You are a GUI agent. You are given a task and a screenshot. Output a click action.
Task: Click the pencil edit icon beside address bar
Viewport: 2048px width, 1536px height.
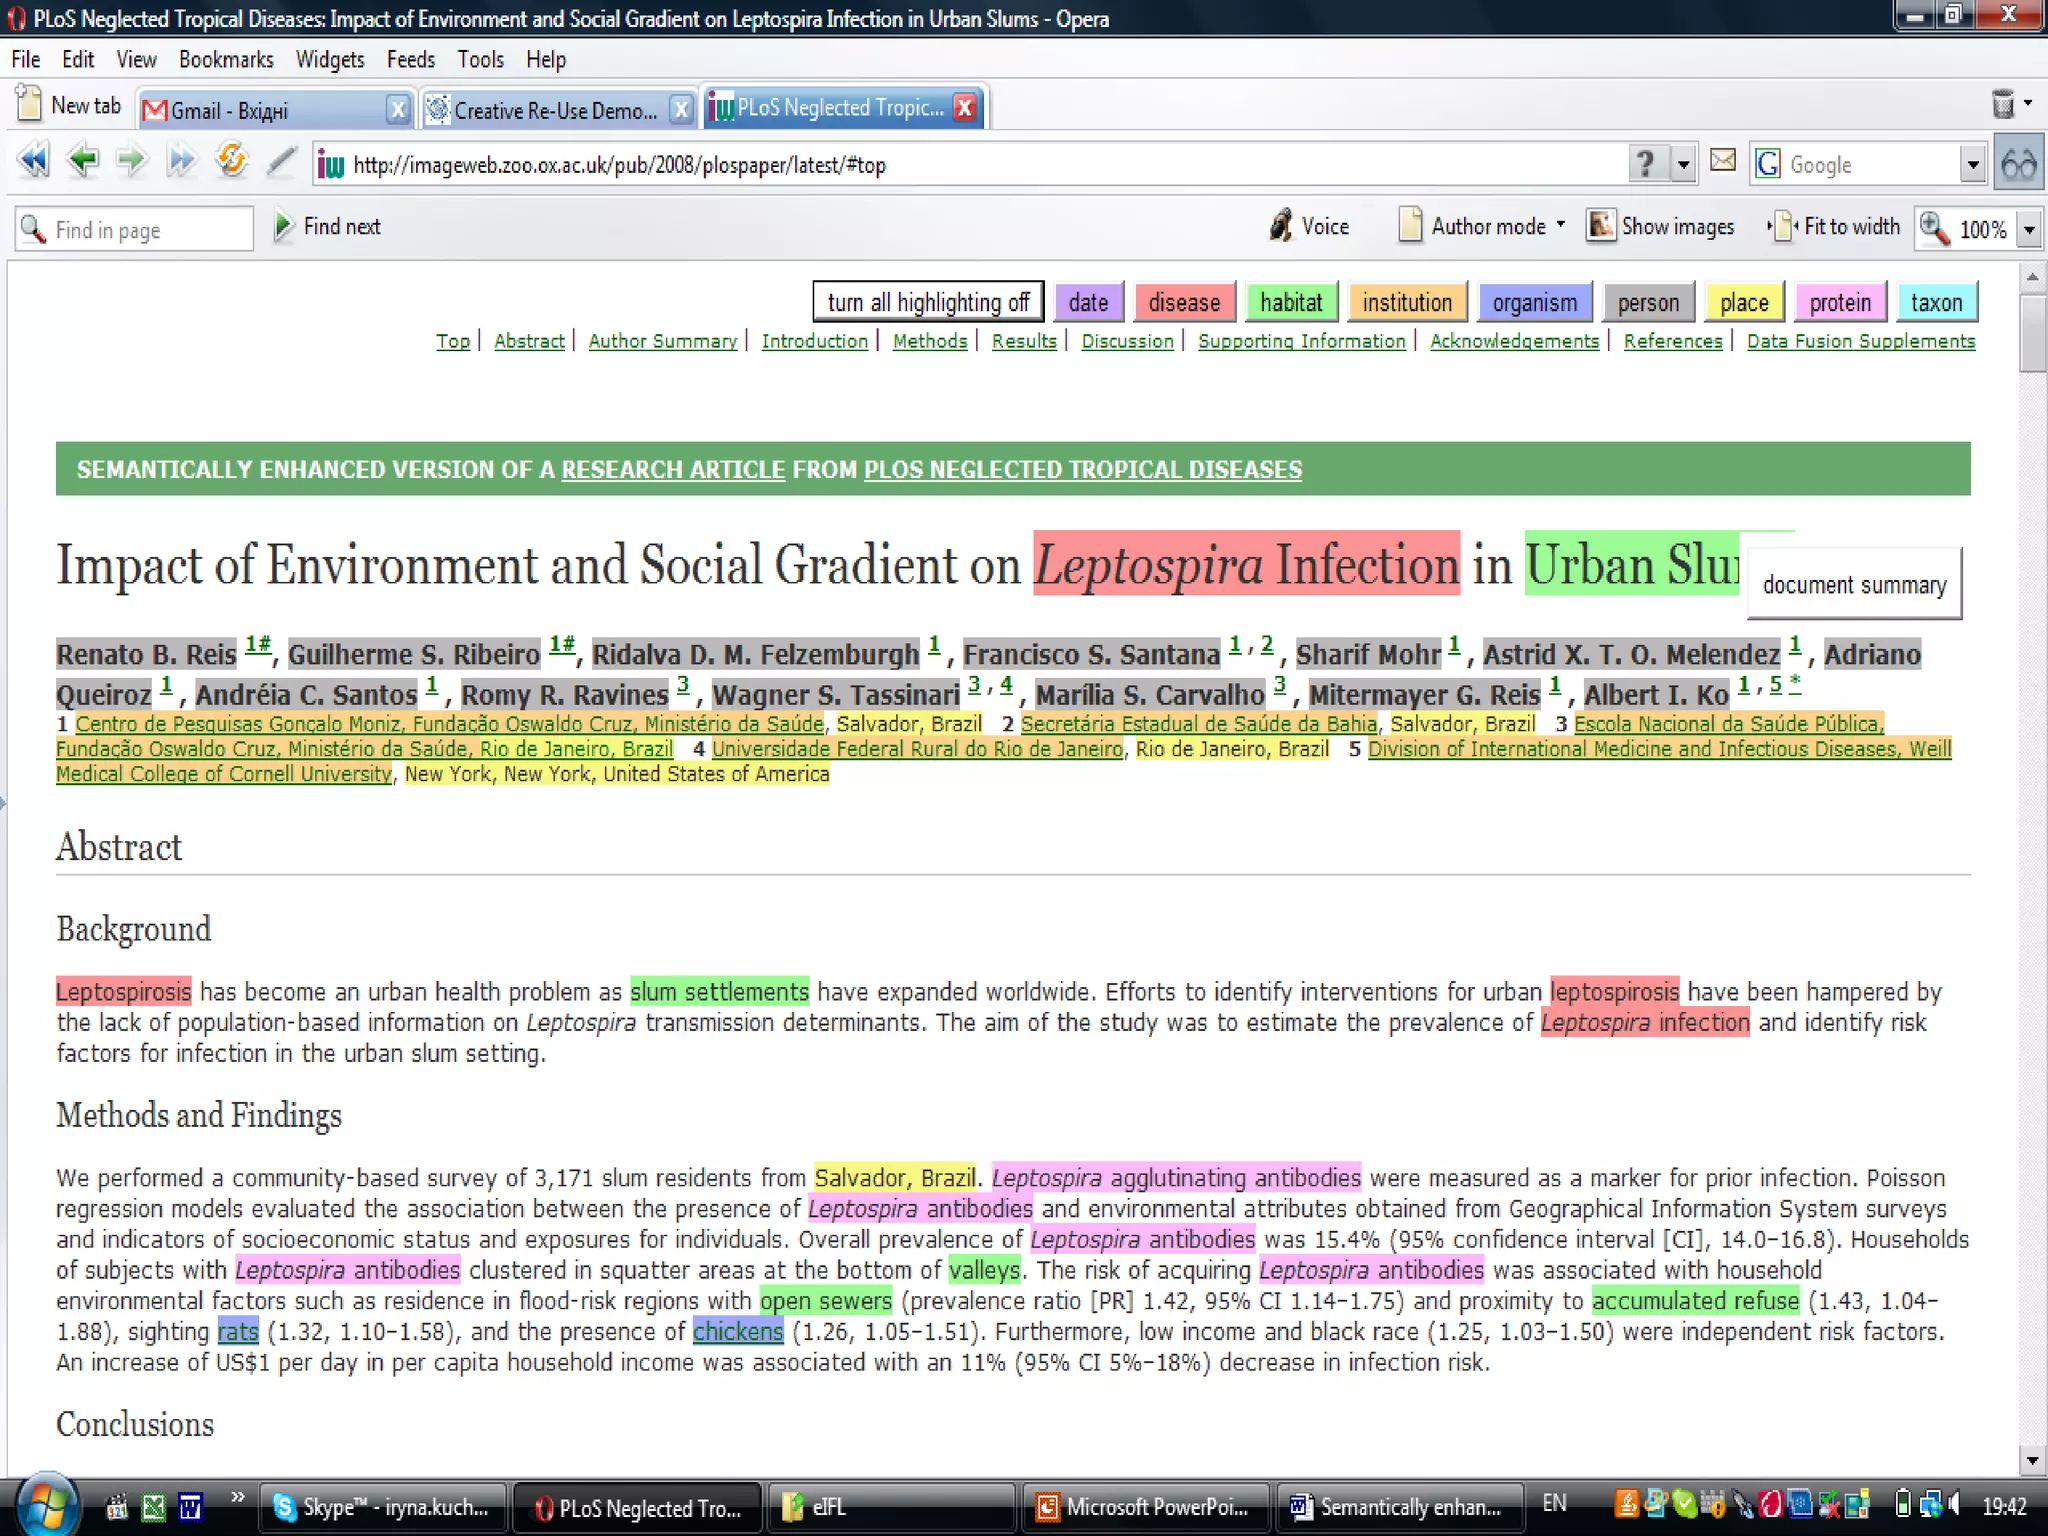tap(282, 161)
